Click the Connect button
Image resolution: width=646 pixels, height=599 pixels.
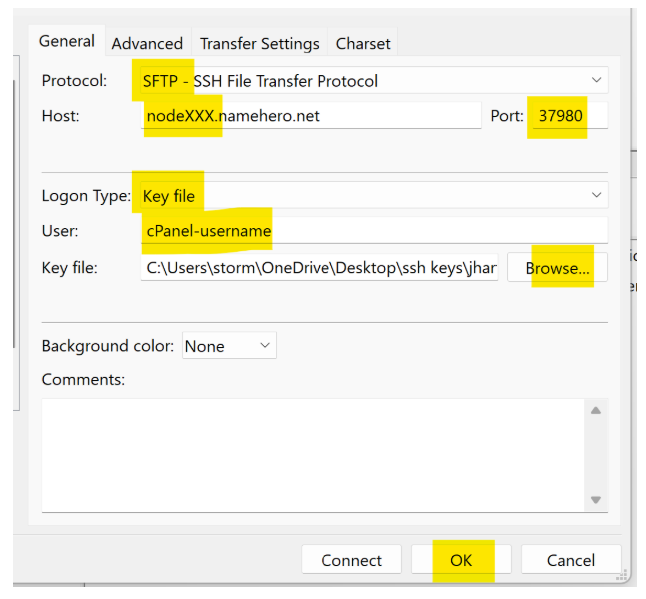click(x=351, y=560)
